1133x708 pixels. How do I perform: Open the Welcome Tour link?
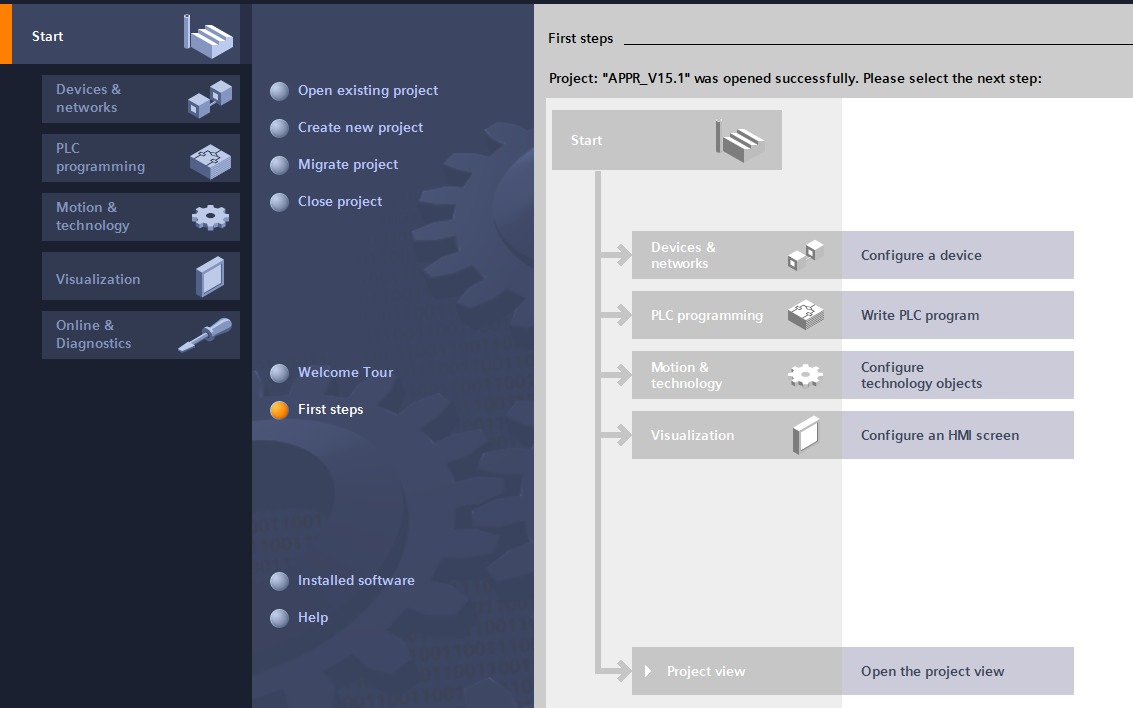click(x=345, y=372)
